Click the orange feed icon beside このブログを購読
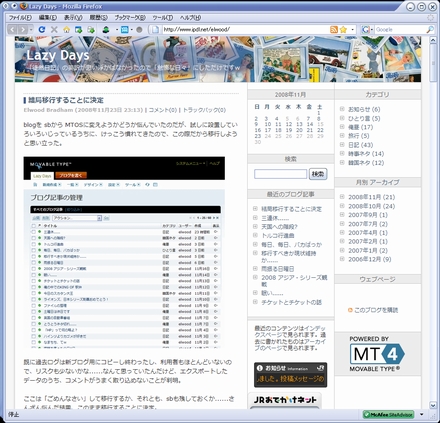Image resolution: width=440 pixels, height=423 pixels. tap(350, 310)
